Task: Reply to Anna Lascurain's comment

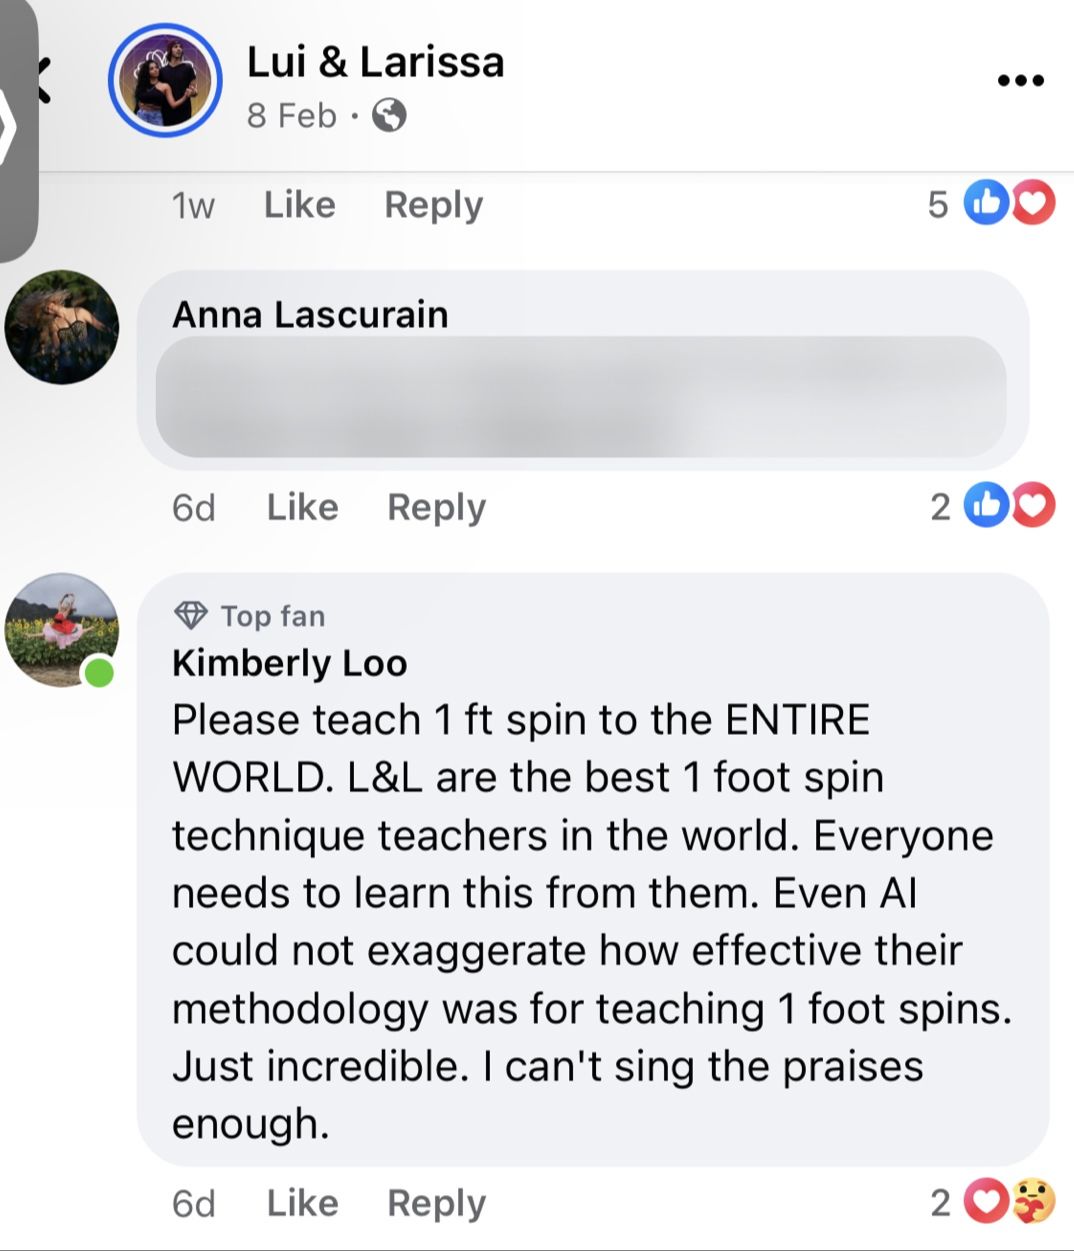Action: [x=436, y=507]
